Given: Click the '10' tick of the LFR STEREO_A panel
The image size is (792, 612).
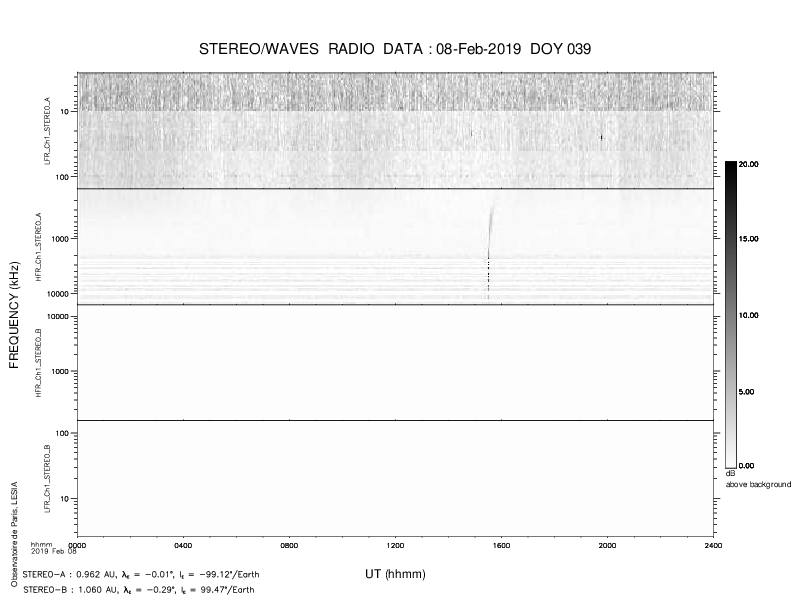Looking at the screenshot, I should tap(65, 112).
